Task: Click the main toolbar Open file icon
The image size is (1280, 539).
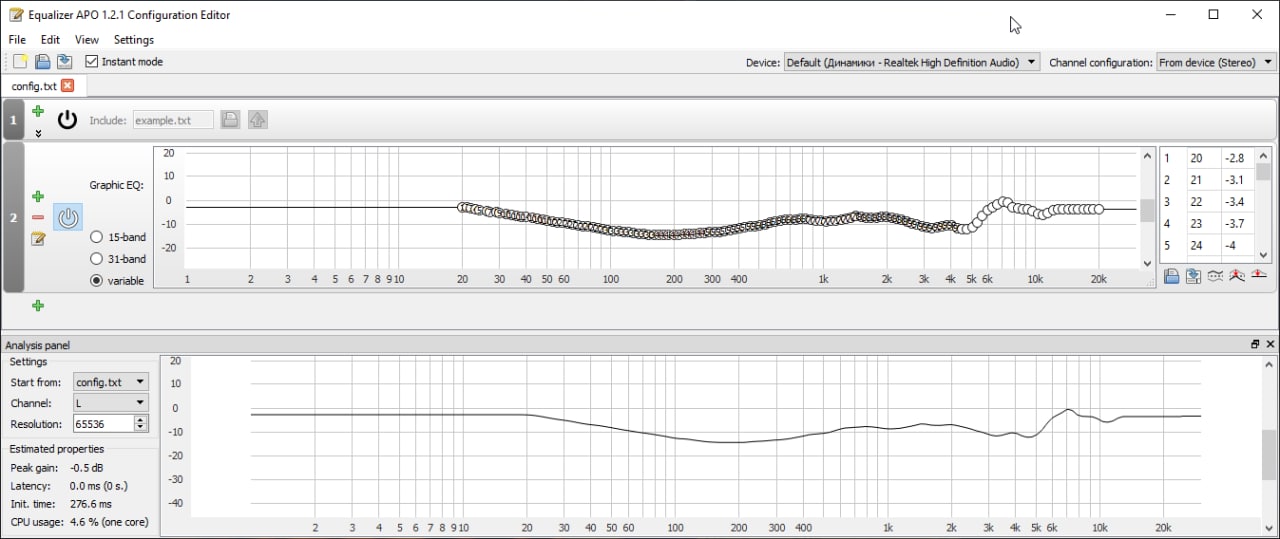Action: [42, 62]
